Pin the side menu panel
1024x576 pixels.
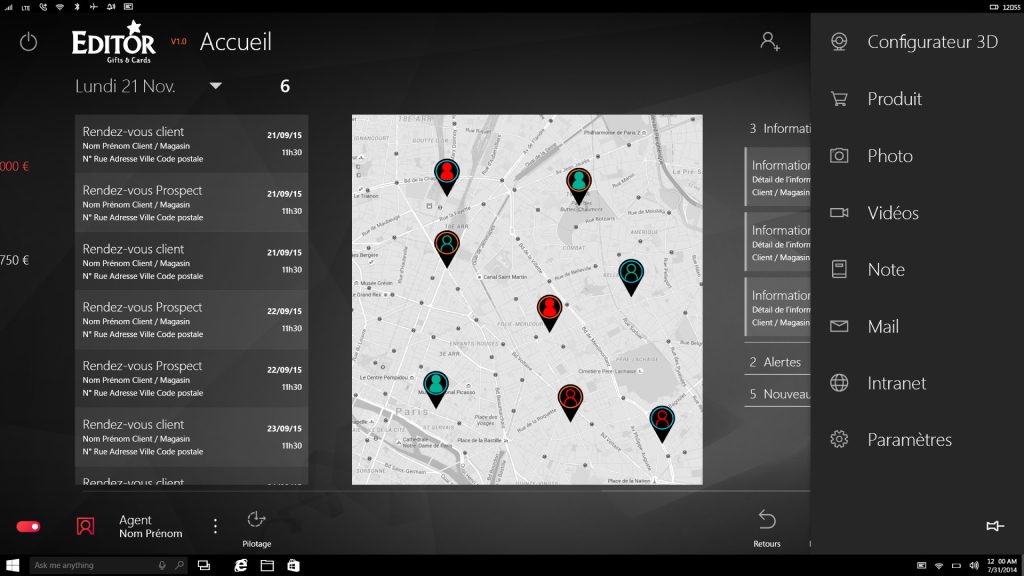click(x=993, y=526)
